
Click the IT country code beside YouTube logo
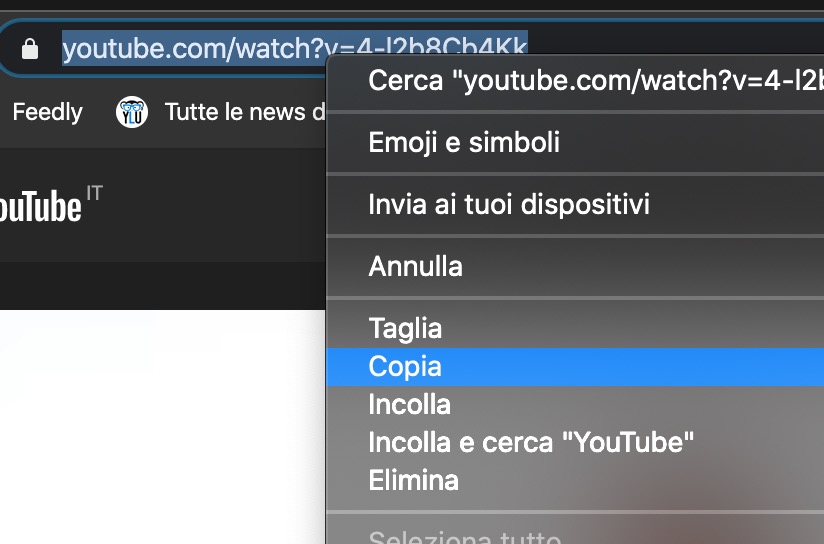pyautogui.click(x=95, y=192)
